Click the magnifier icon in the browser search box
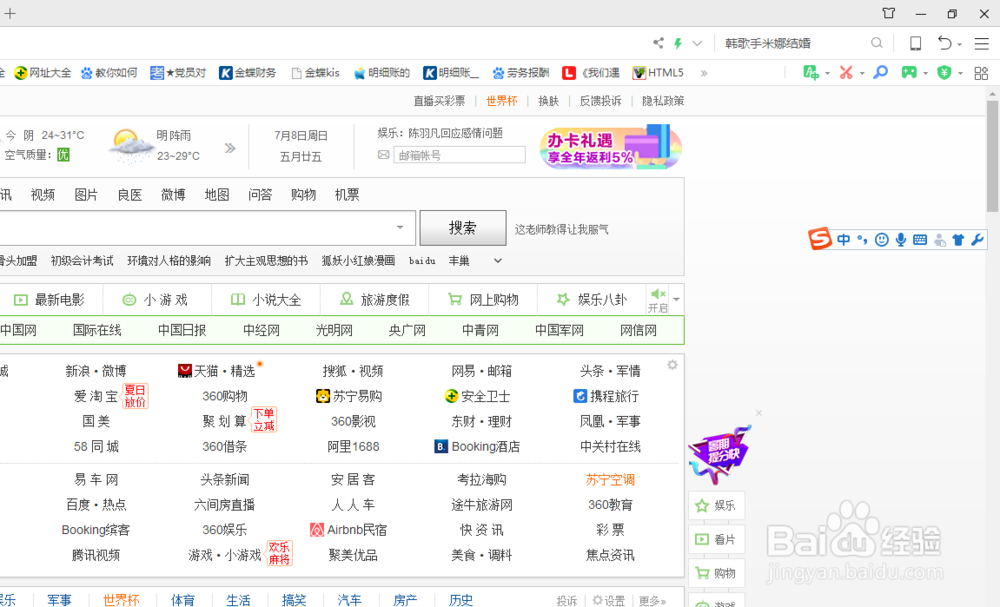1000x607 pixels. coord(877,43)
